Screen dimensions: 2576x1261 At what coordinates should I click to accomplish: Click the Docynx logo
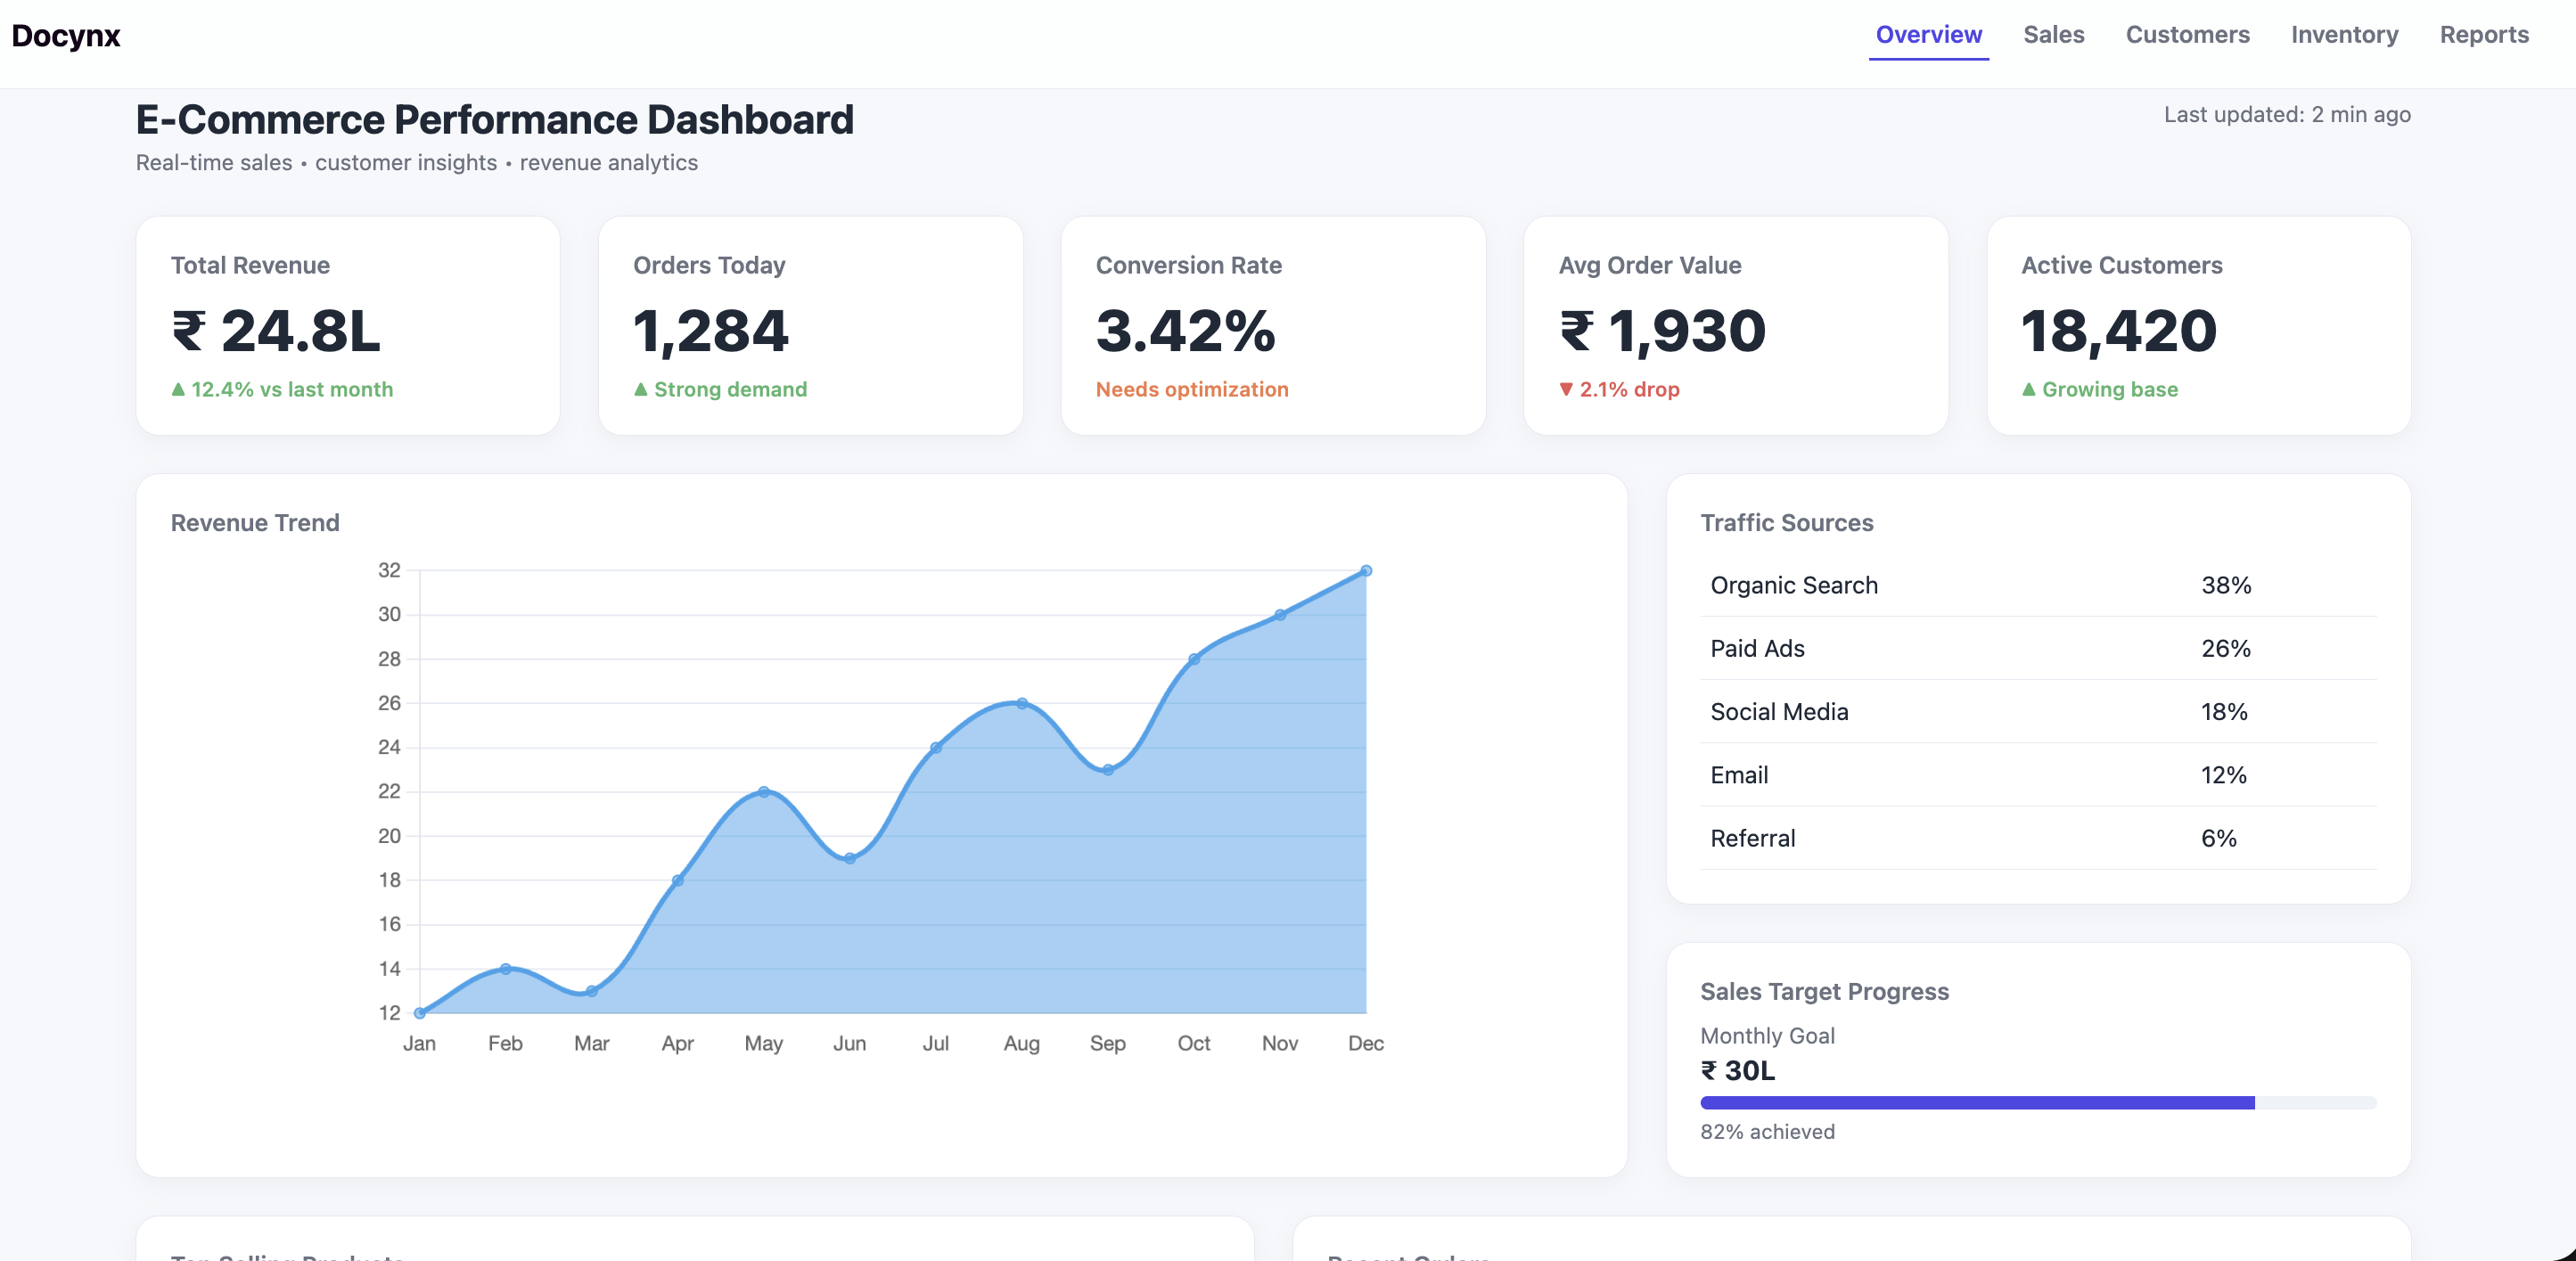(x=66, y=35)
